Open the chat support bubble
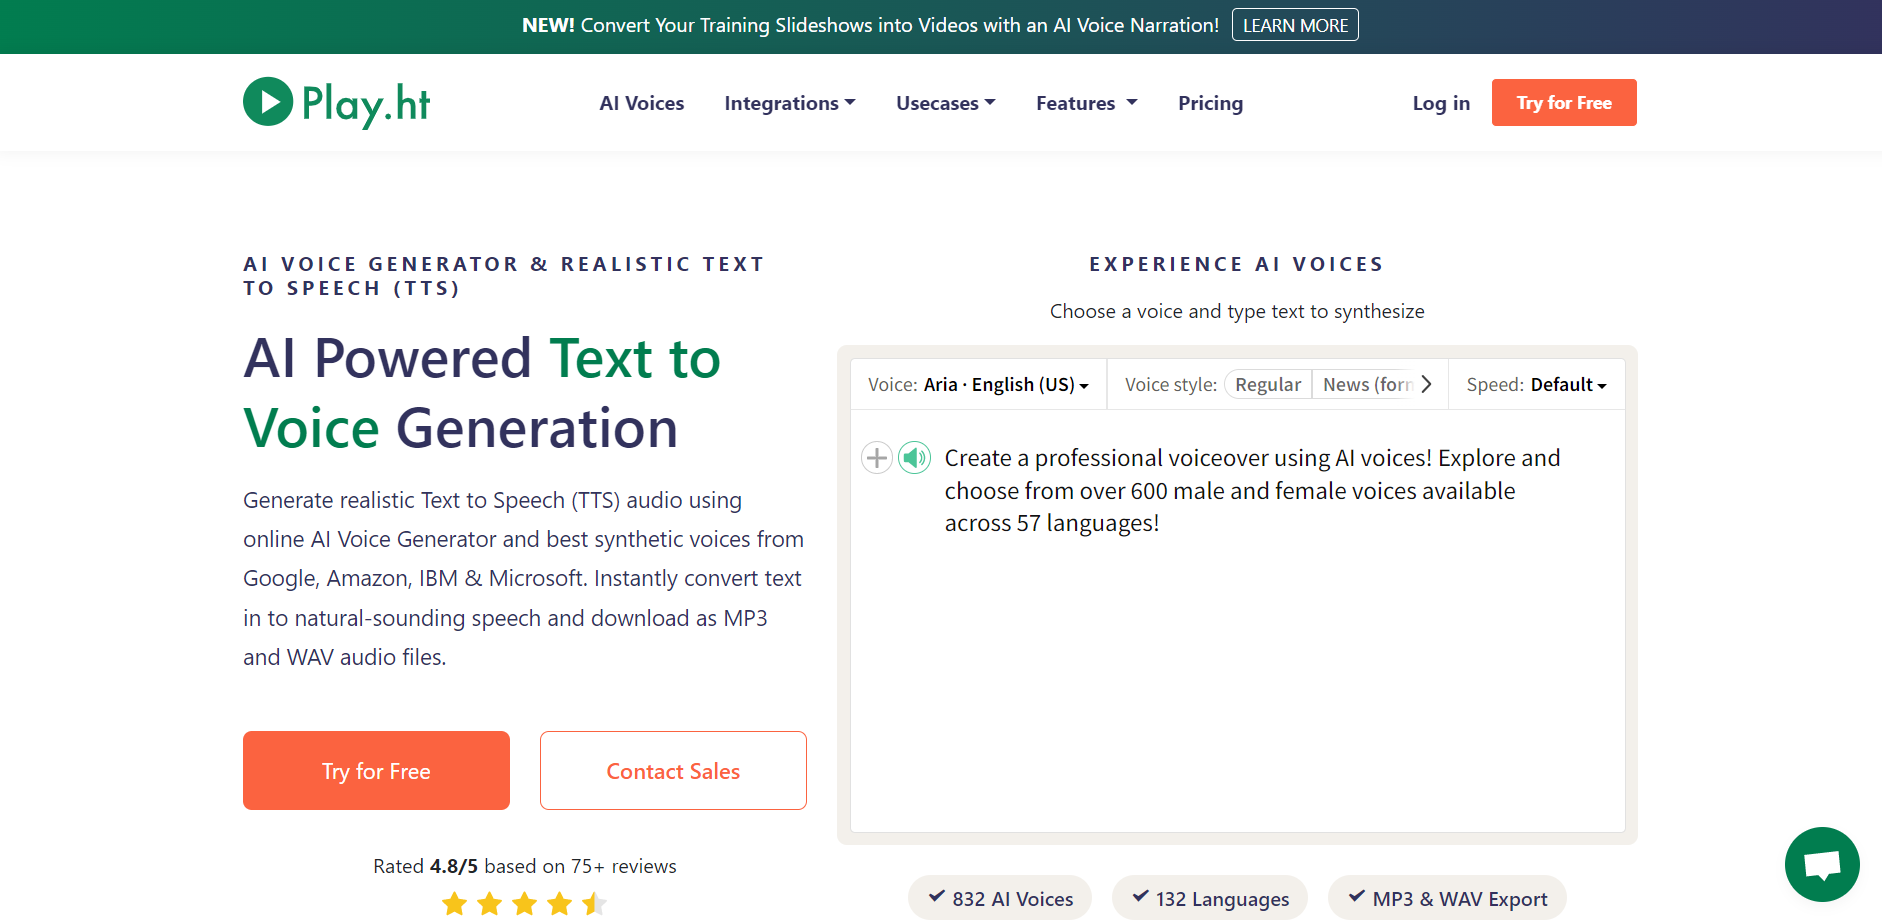 pos(1822,864)
